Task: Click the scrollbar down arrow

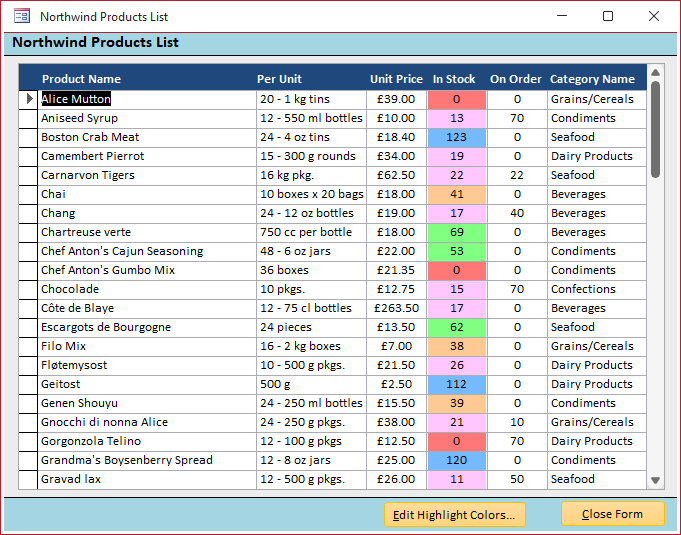Action: (655, 480)
